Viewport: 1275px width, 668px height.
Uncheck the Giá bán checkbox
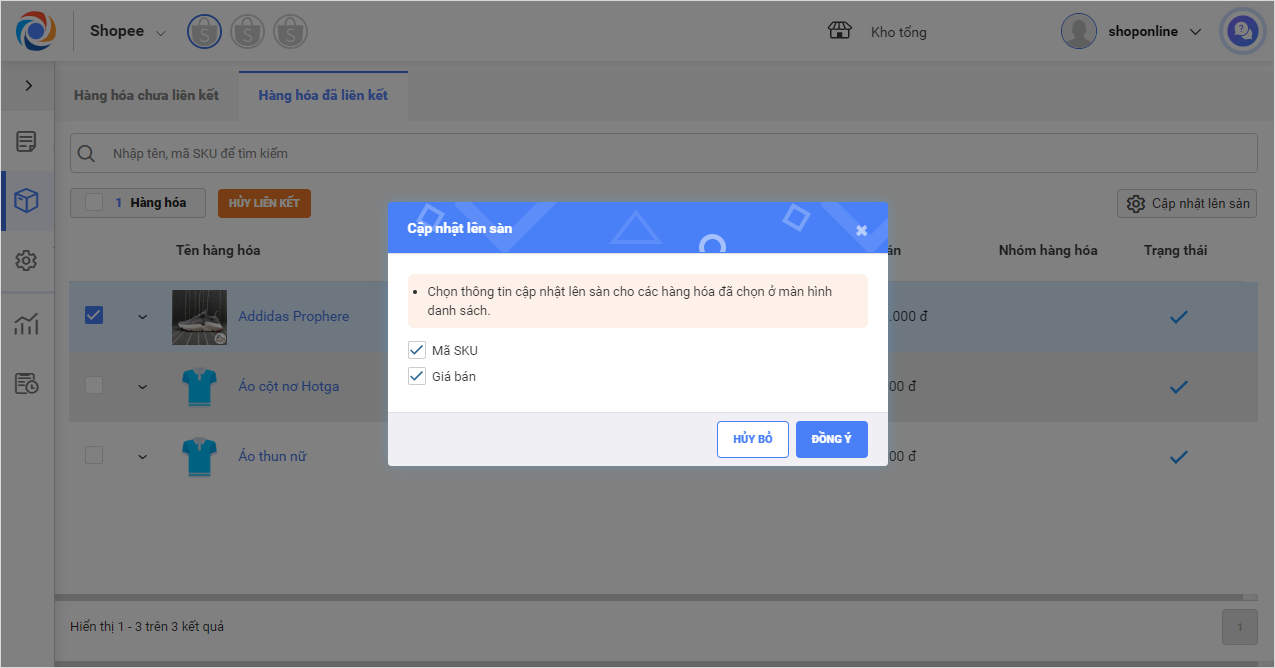(417, 377)
